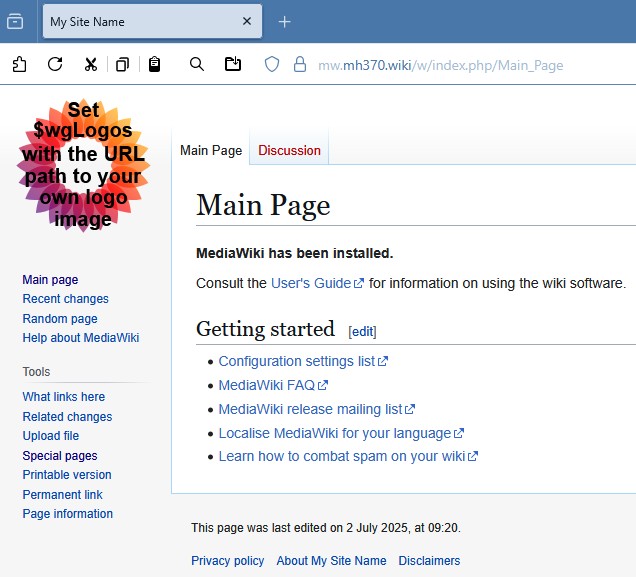Open a new tab with plus button

(284, 21)
